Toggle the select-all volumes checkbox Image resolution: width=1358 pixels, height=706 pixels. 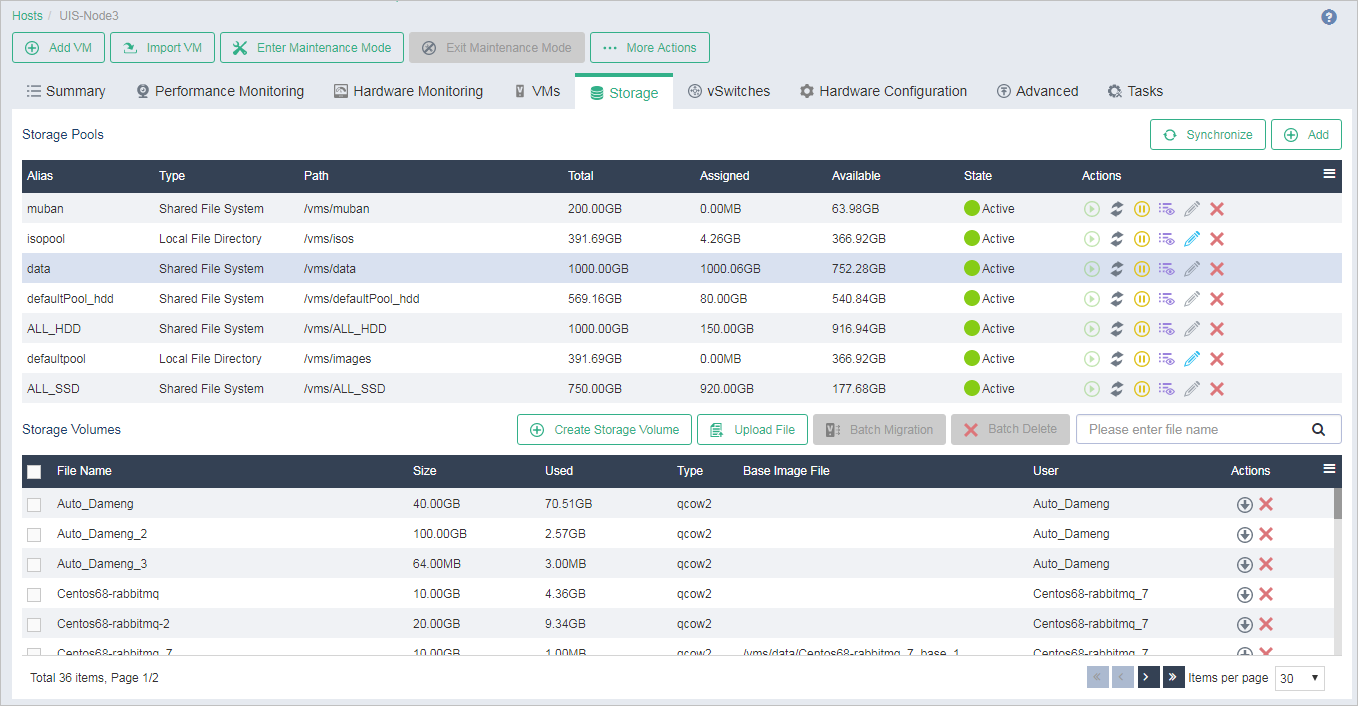(x=34, y=472)
